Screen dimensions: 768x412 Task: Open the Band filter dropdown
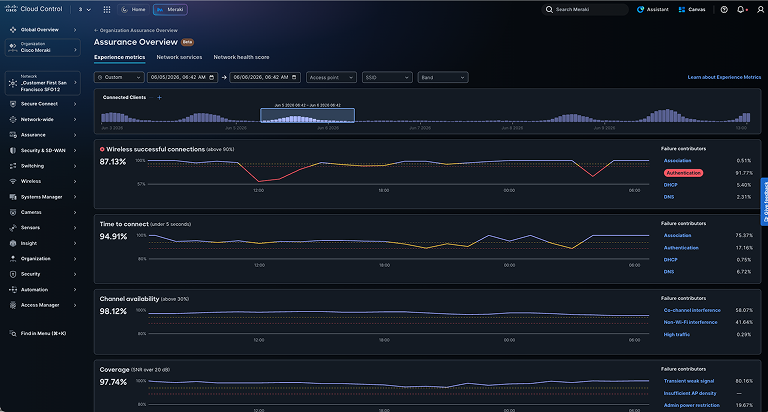pos(443,77)
